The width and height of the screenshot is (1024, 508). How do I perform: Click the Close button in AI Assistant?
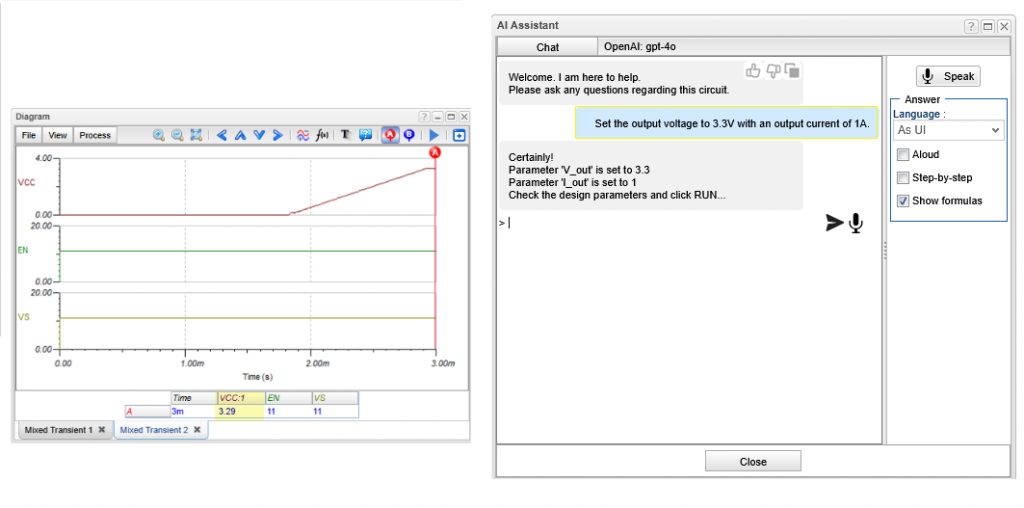coord(753,461)
